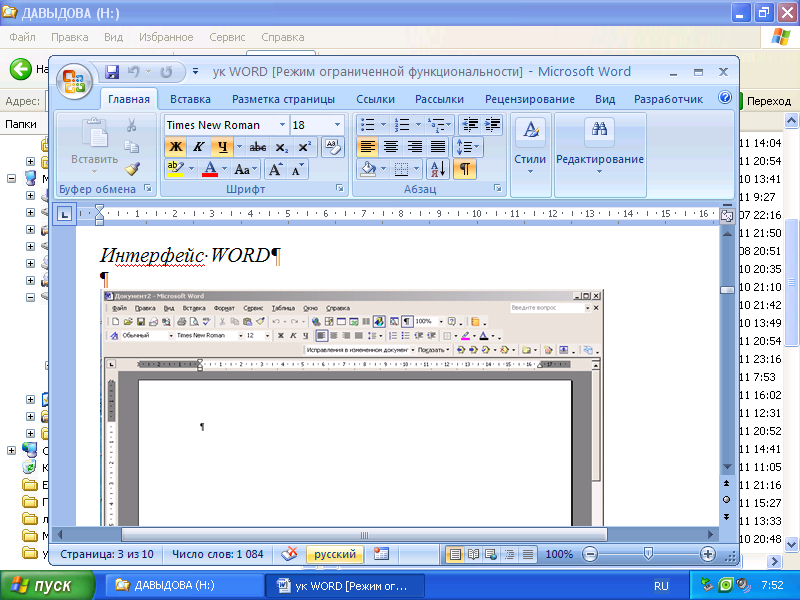Toggle italic (К) formatting

pos(198,147)
